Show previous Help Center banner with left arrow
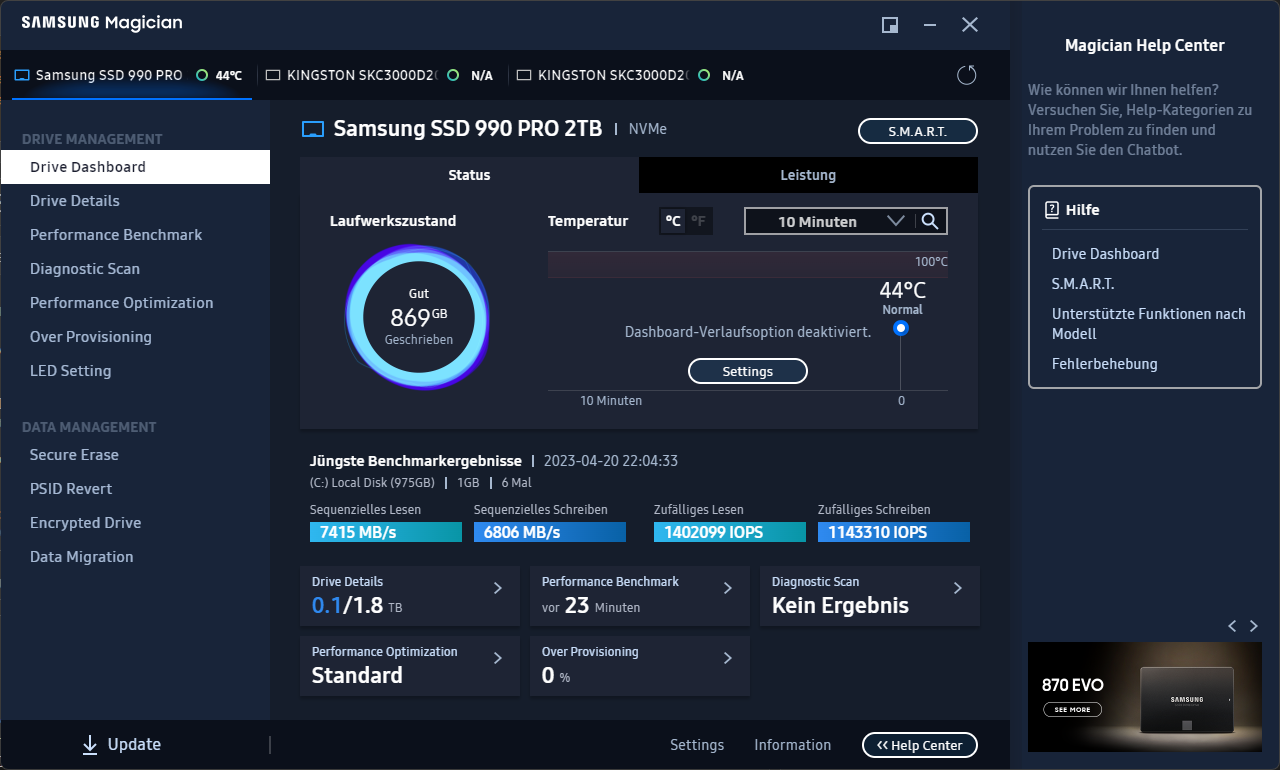The image size is (1280, 770). (x=1232, y=626)
